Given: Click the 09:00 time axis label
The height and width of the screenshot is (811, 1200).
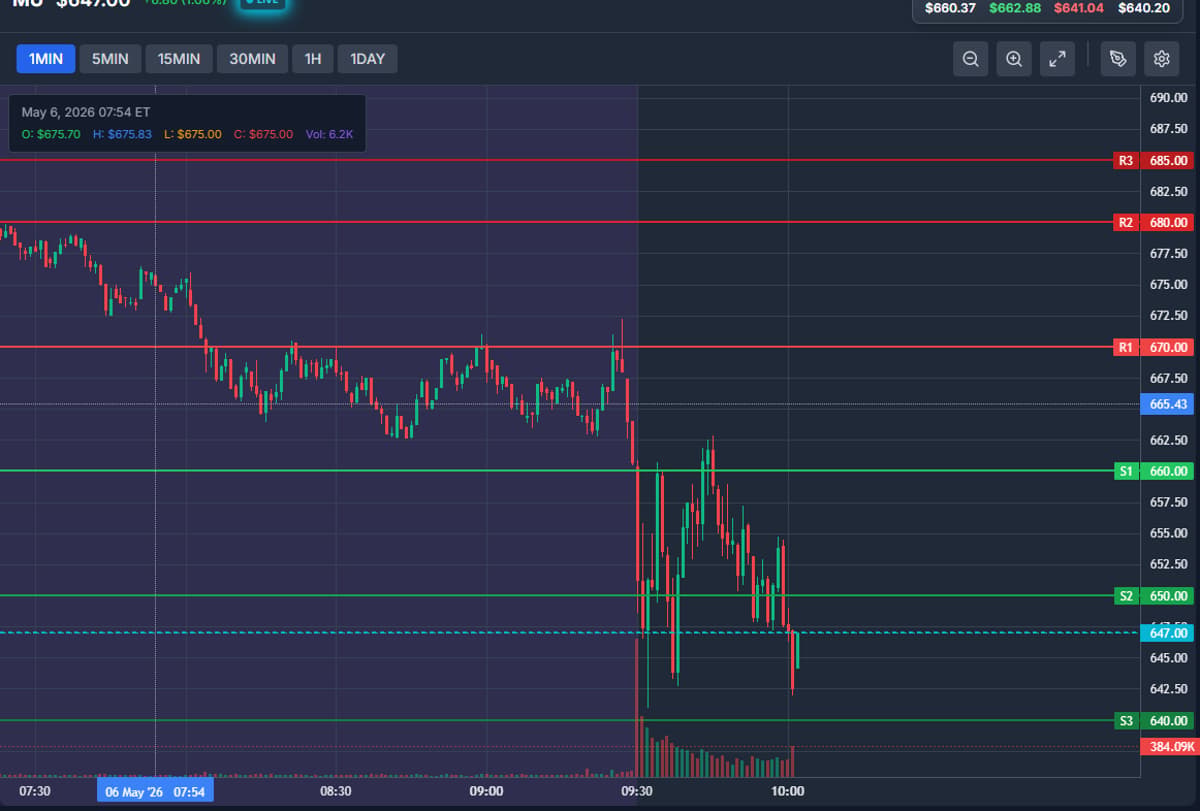Looking at the screenshot, I should [486, 791].
